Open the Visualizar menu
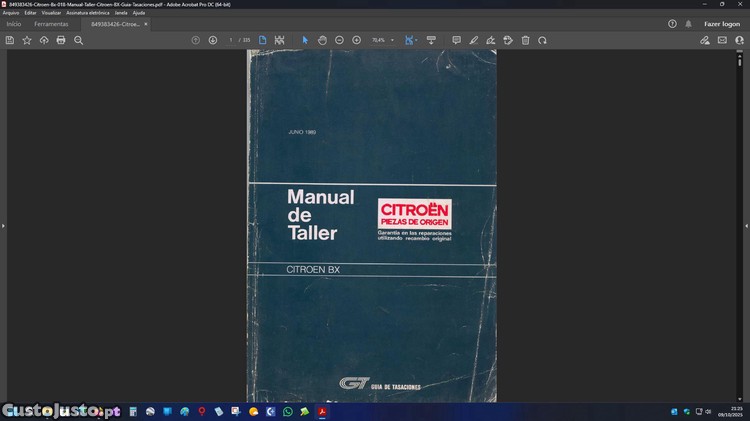This screenshot has height=421, width=750. pos(51,13)
